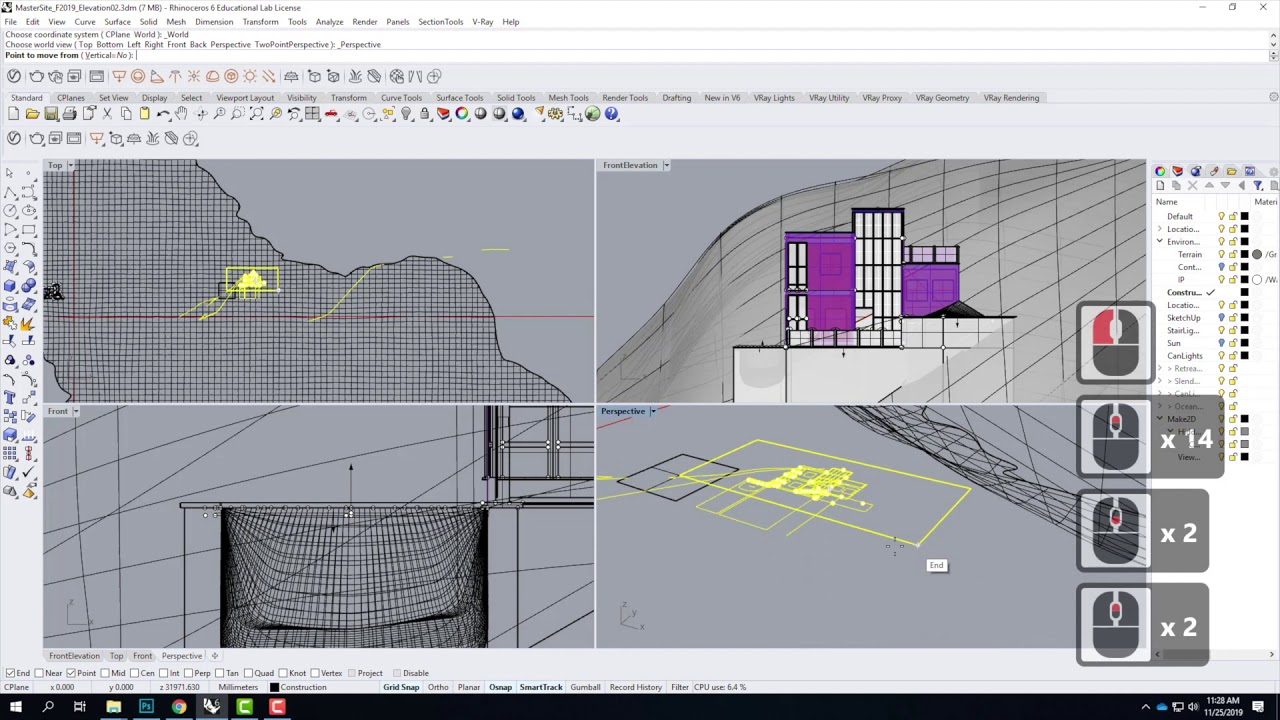Collapse the Environment layer group
This screenshot has width=1280, height=720.
click(1158, 241)
